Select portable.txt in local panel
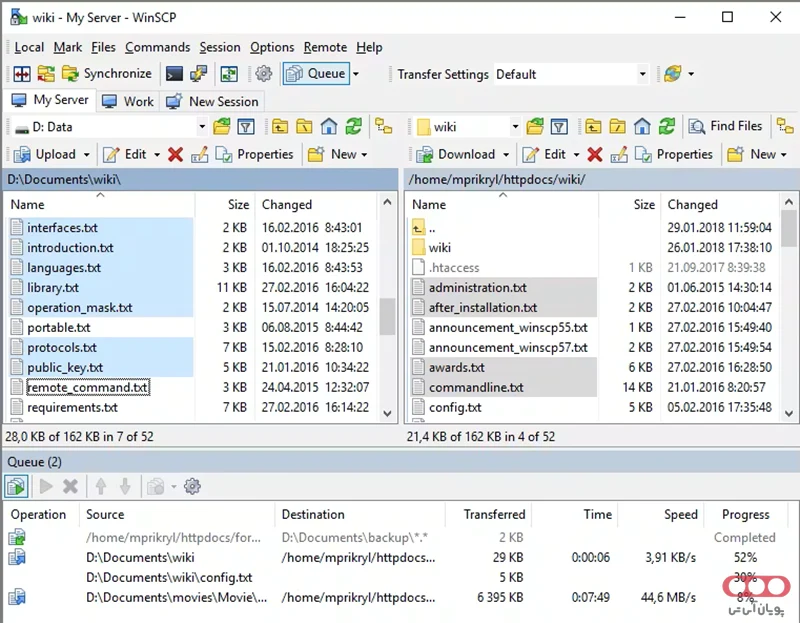 59,328
